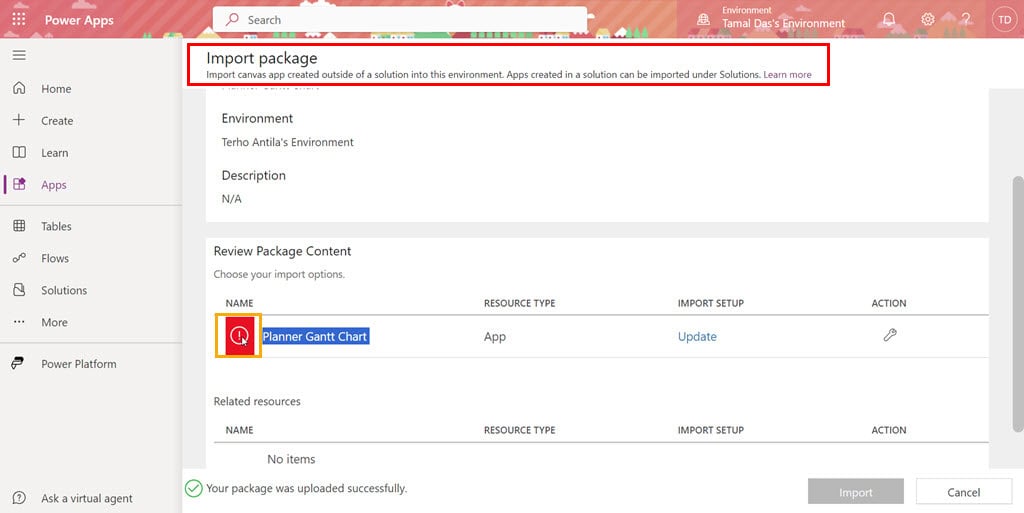Click the Solutions icon in the sidebar
Viewport: 1024px width, 513px height.
click(x=20, y=290)
